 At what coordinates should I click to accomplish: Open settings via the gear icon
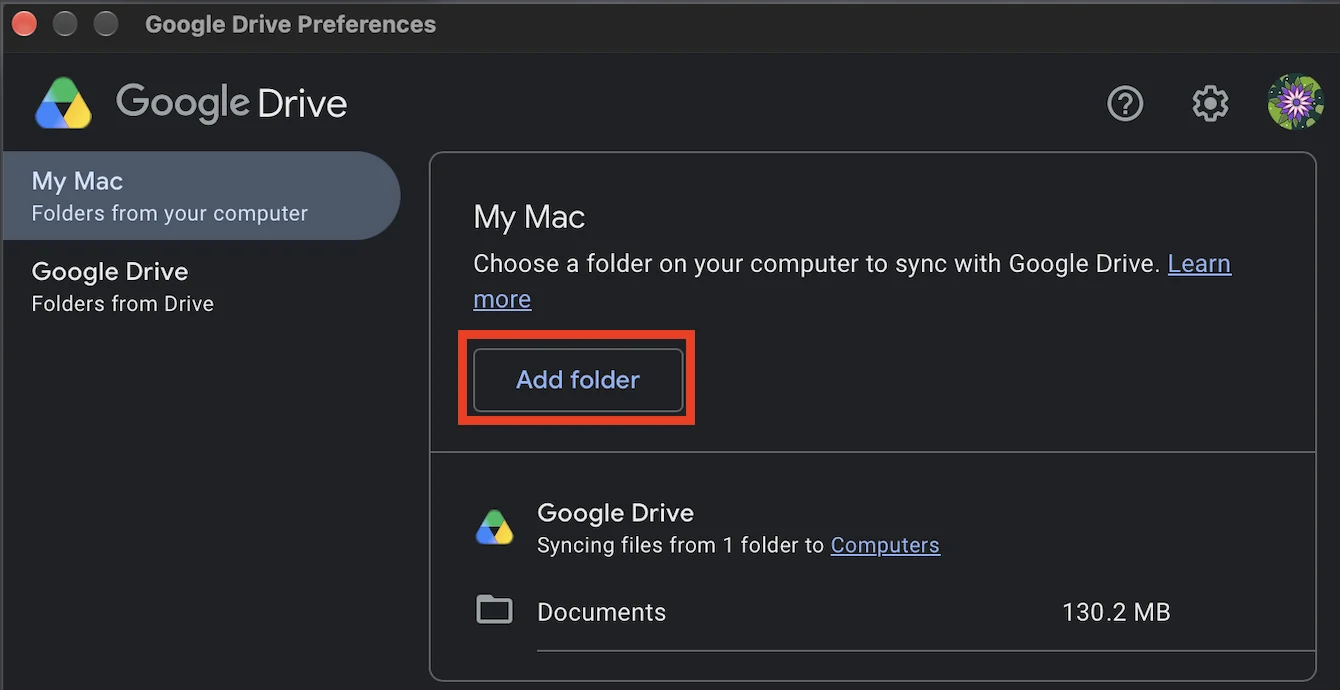[1210, 103]
